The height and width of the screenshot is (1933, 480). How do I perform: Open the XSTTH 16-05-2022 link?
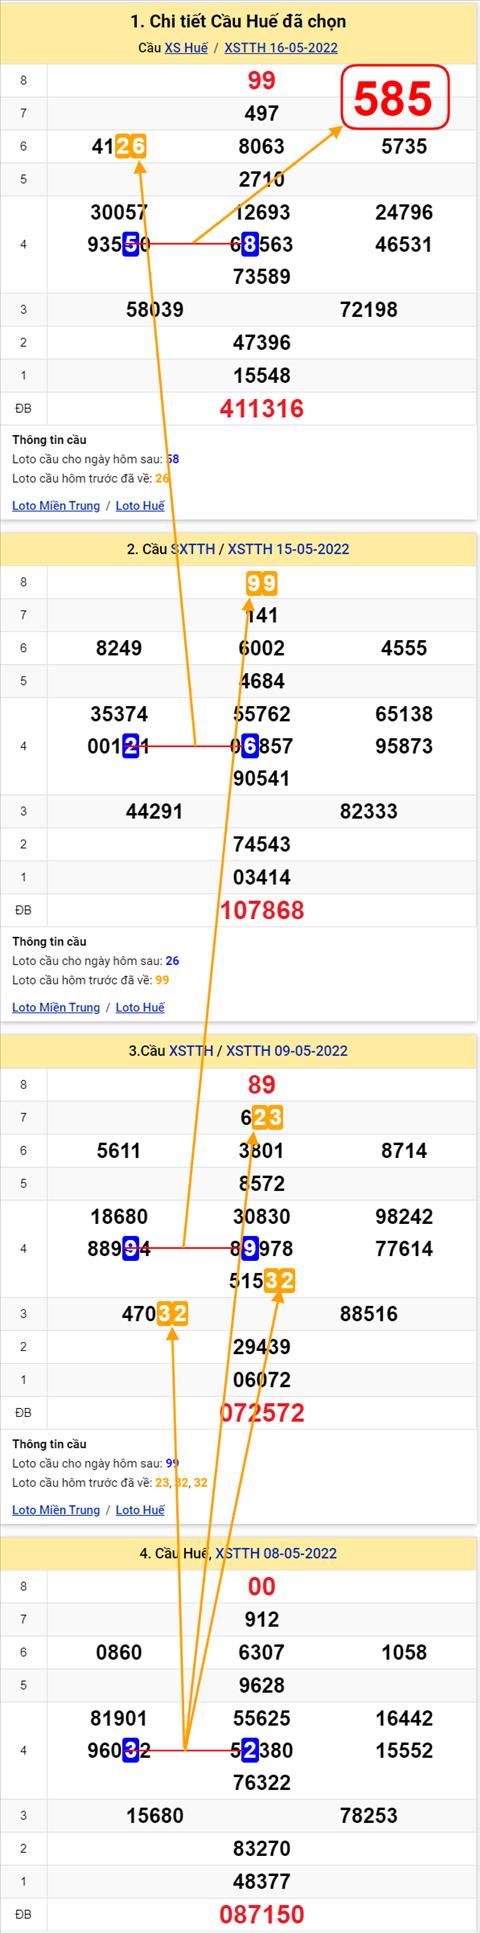[x=281, y=48]
